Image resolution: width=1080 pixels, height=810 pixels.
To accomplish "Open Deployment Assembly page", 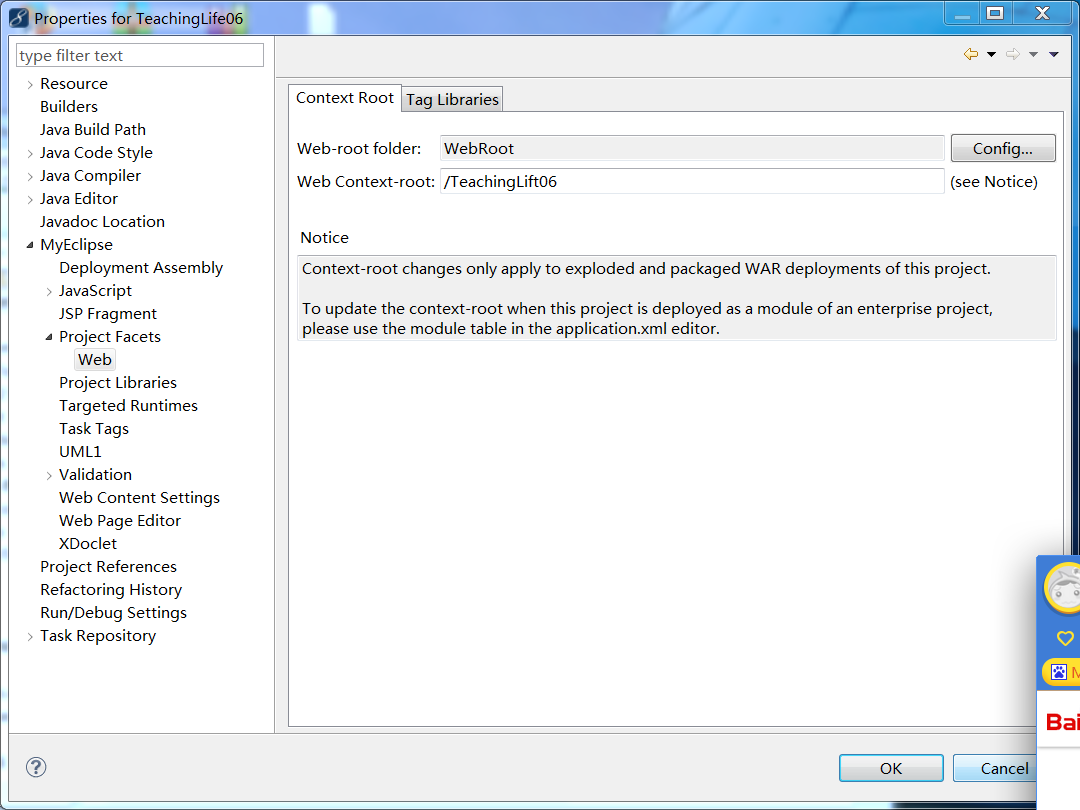I will point(141,268).
